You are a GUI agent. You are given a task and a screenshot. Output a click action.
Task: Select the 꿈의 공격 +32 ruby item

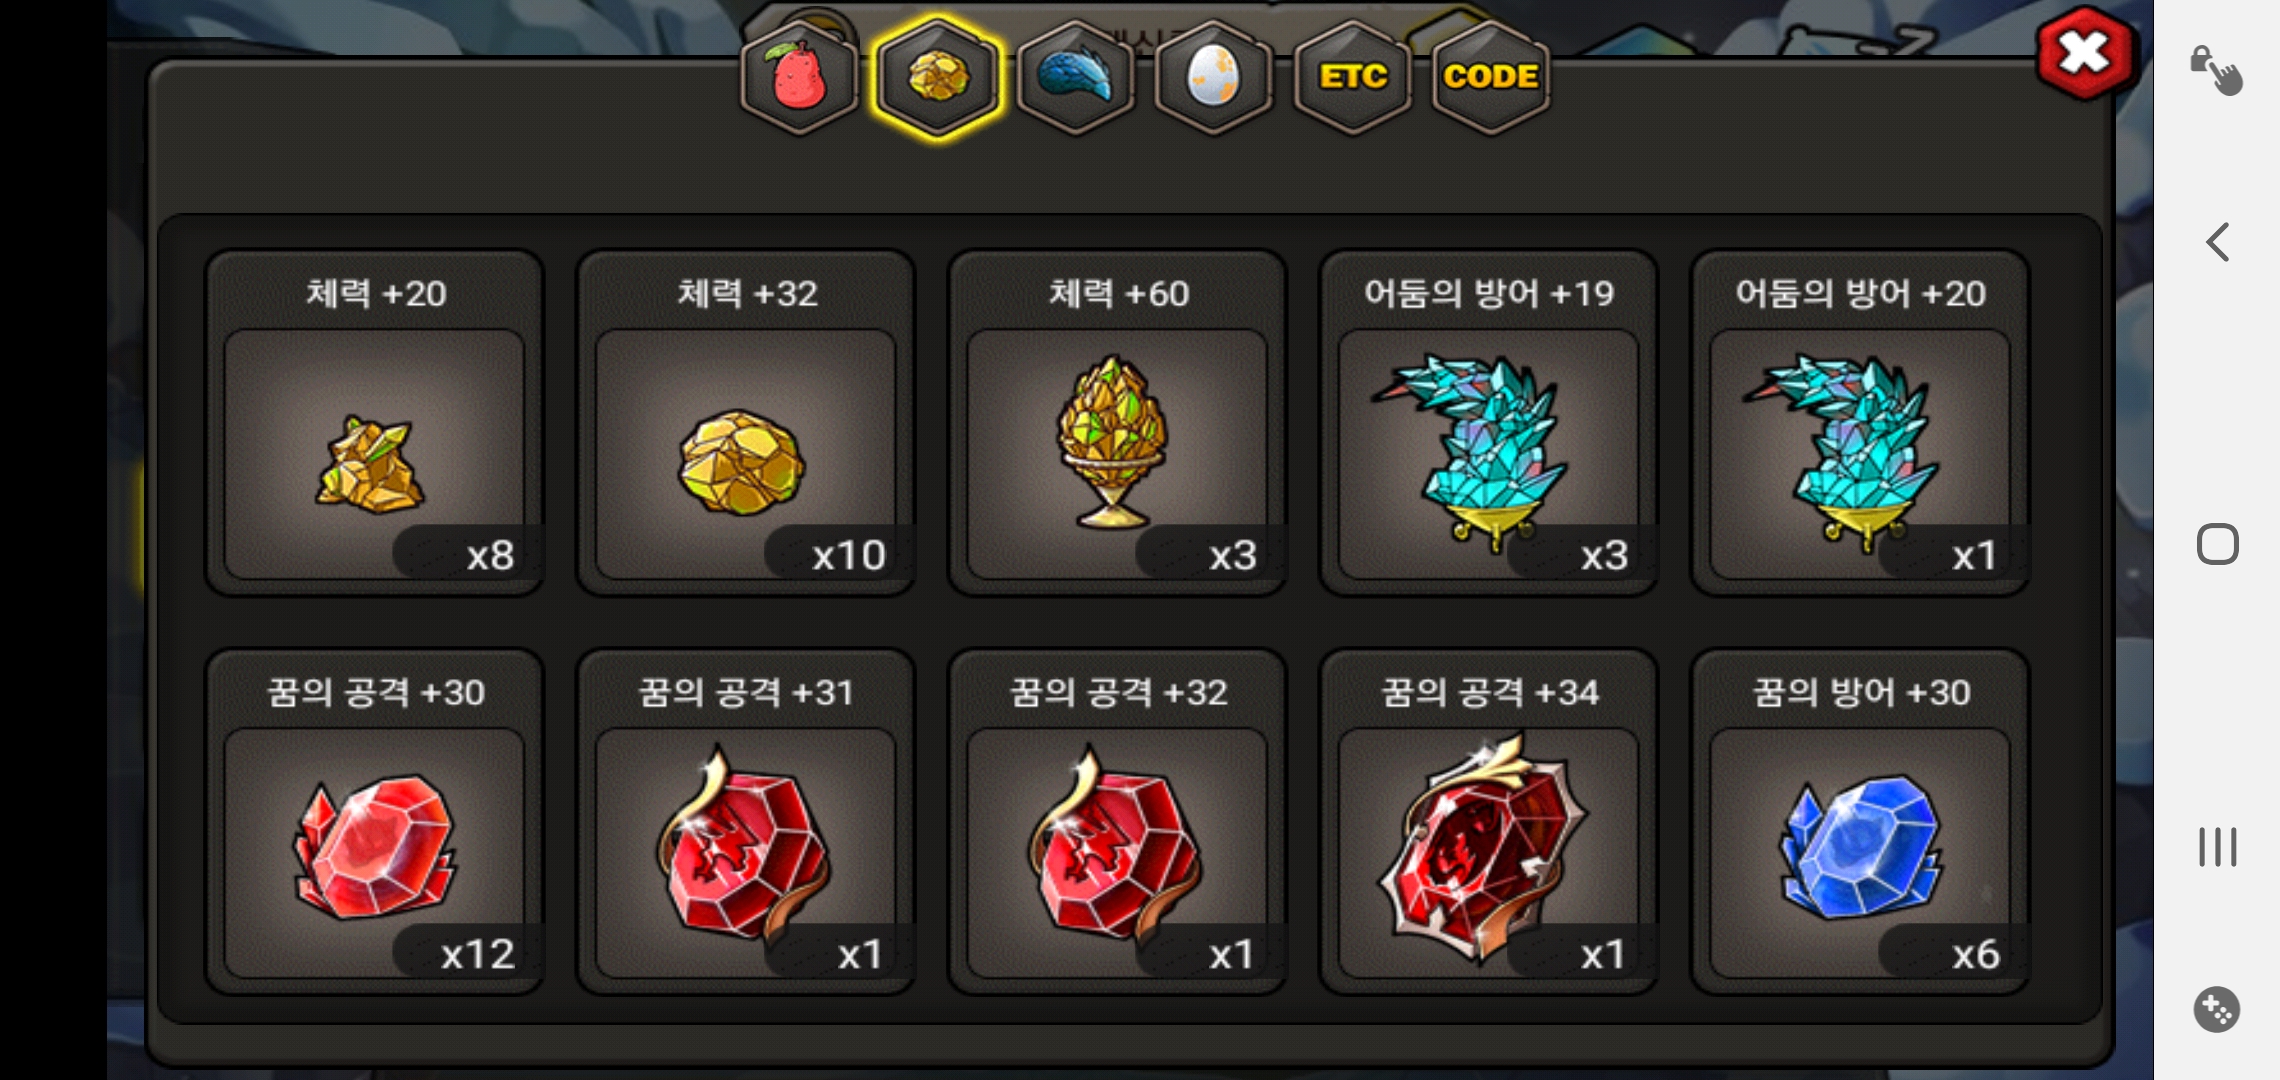click(1117, 821)
